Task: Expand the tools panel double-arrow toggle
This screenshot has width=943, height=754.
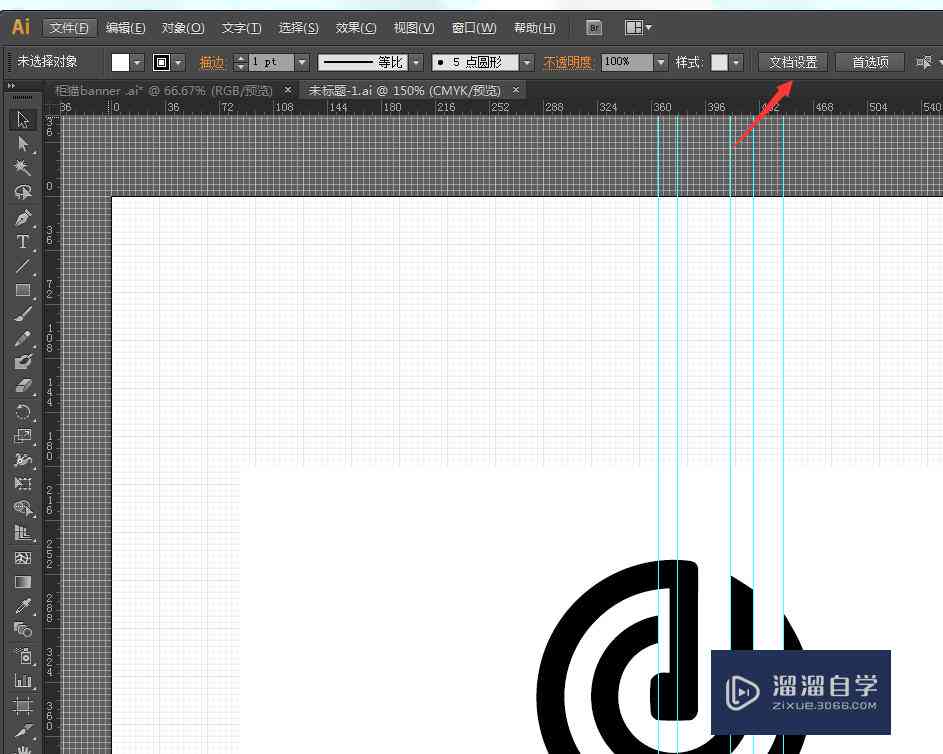Action: [x=11, y=86]
